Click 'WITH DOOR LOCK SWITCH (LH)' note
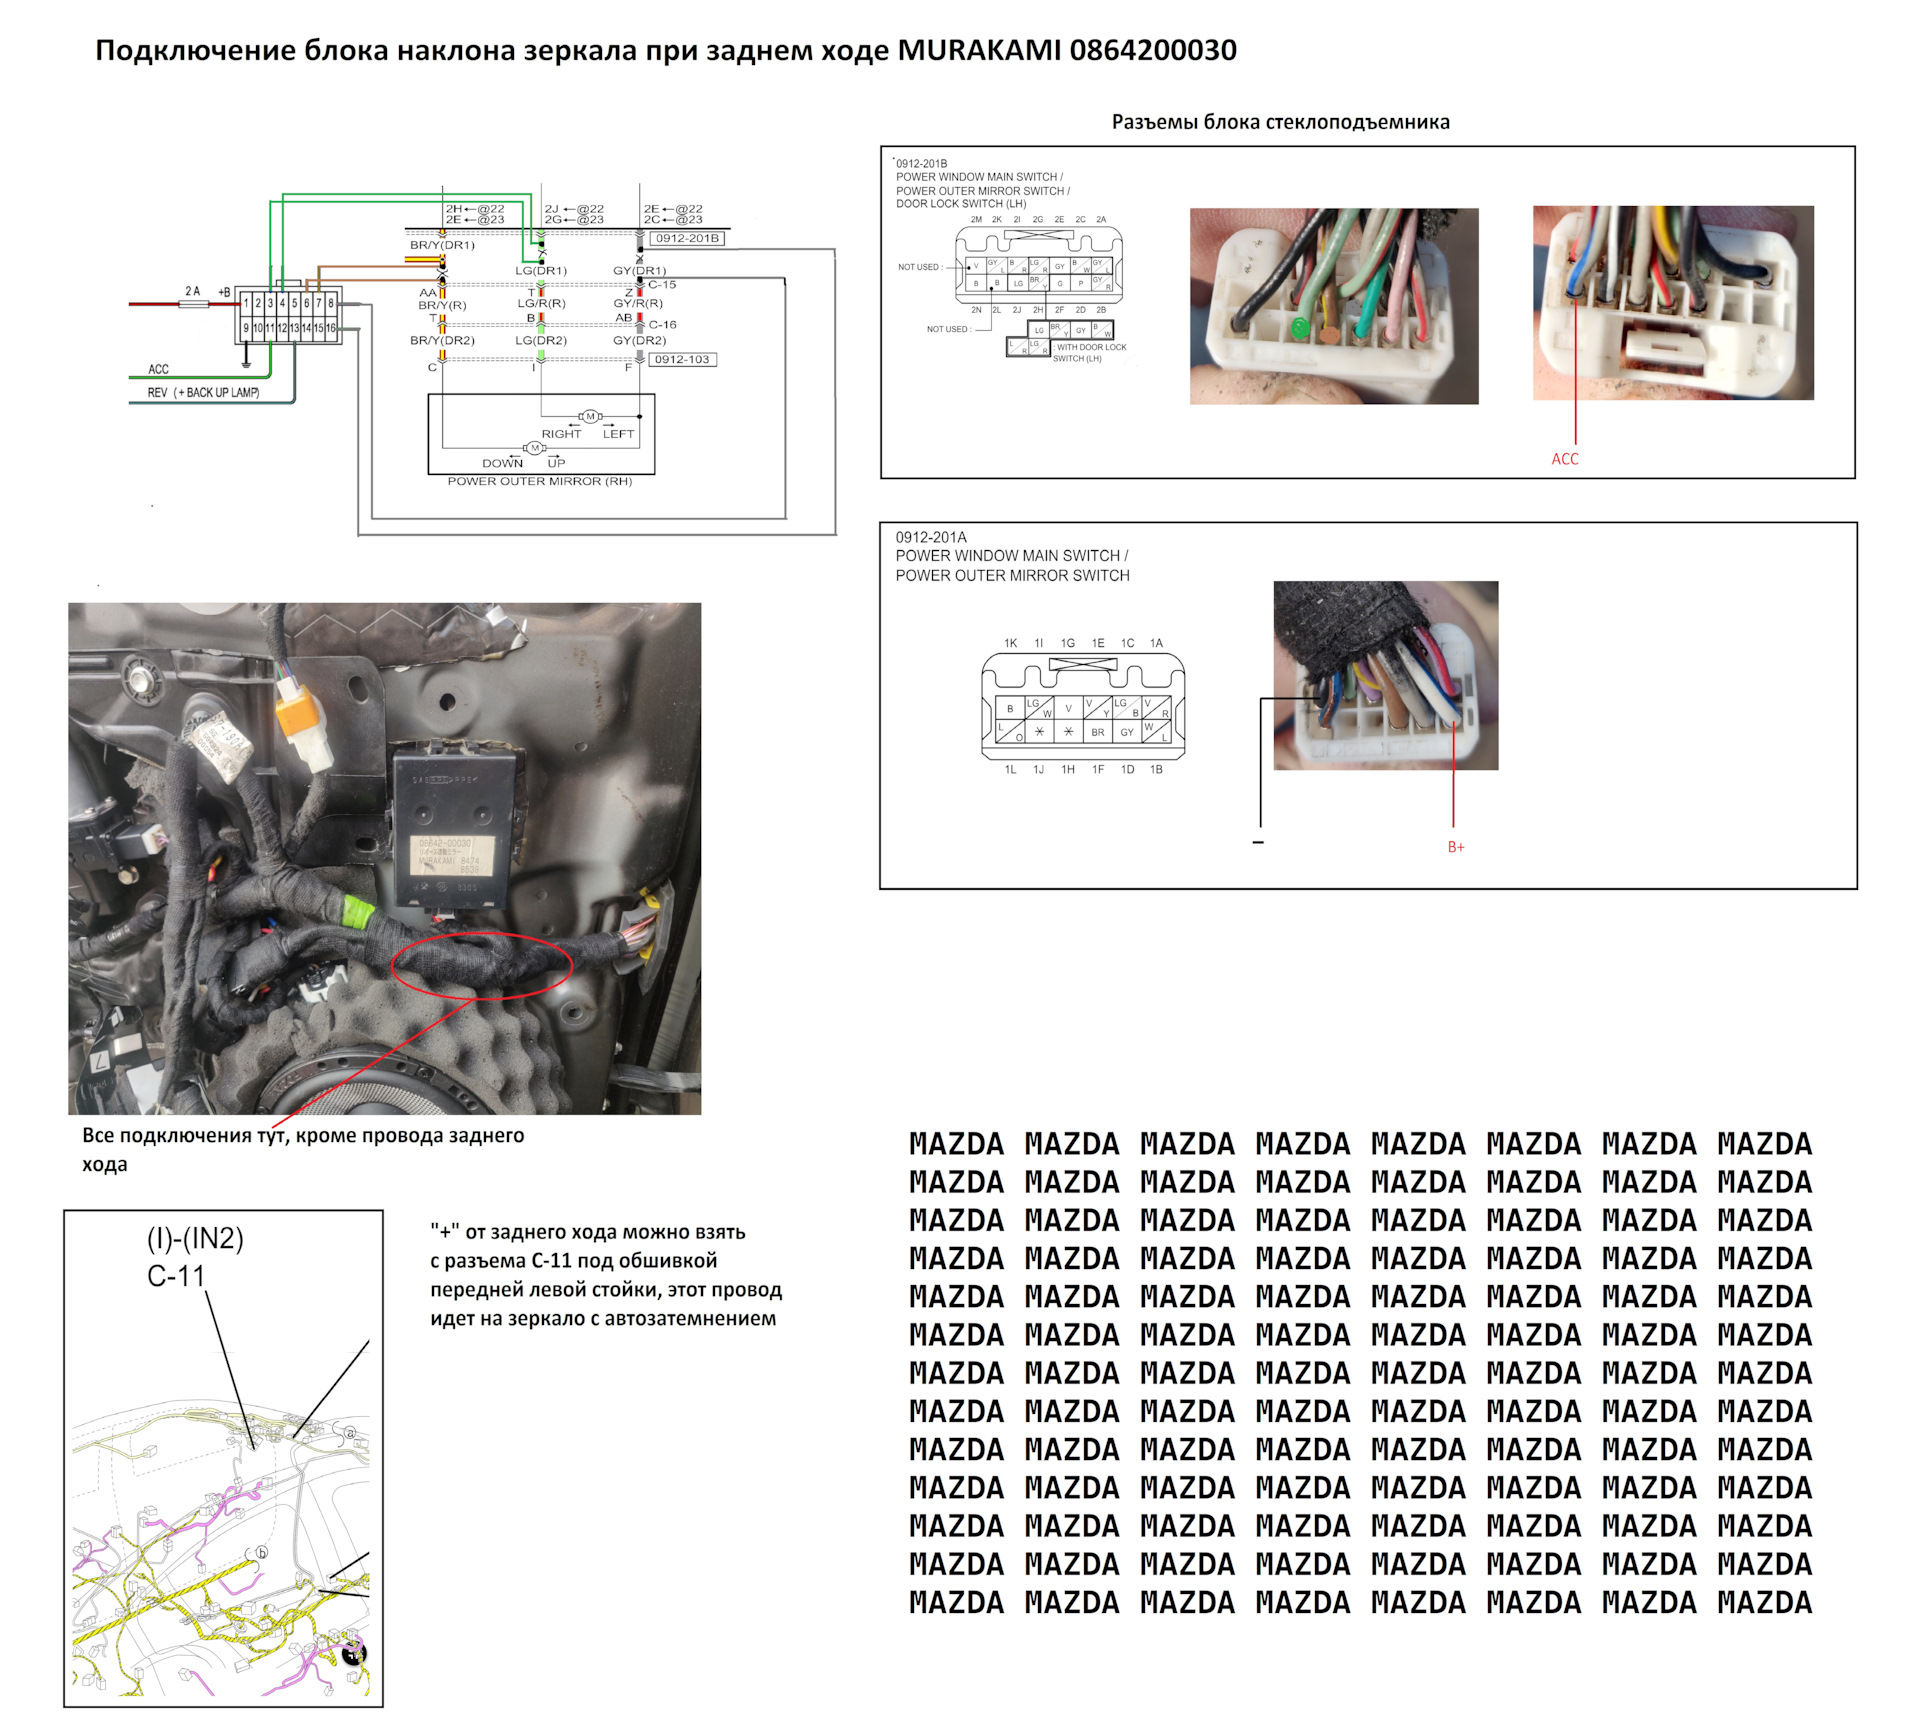This screenshot has height=1720, width=1920. coord(1090,353)
